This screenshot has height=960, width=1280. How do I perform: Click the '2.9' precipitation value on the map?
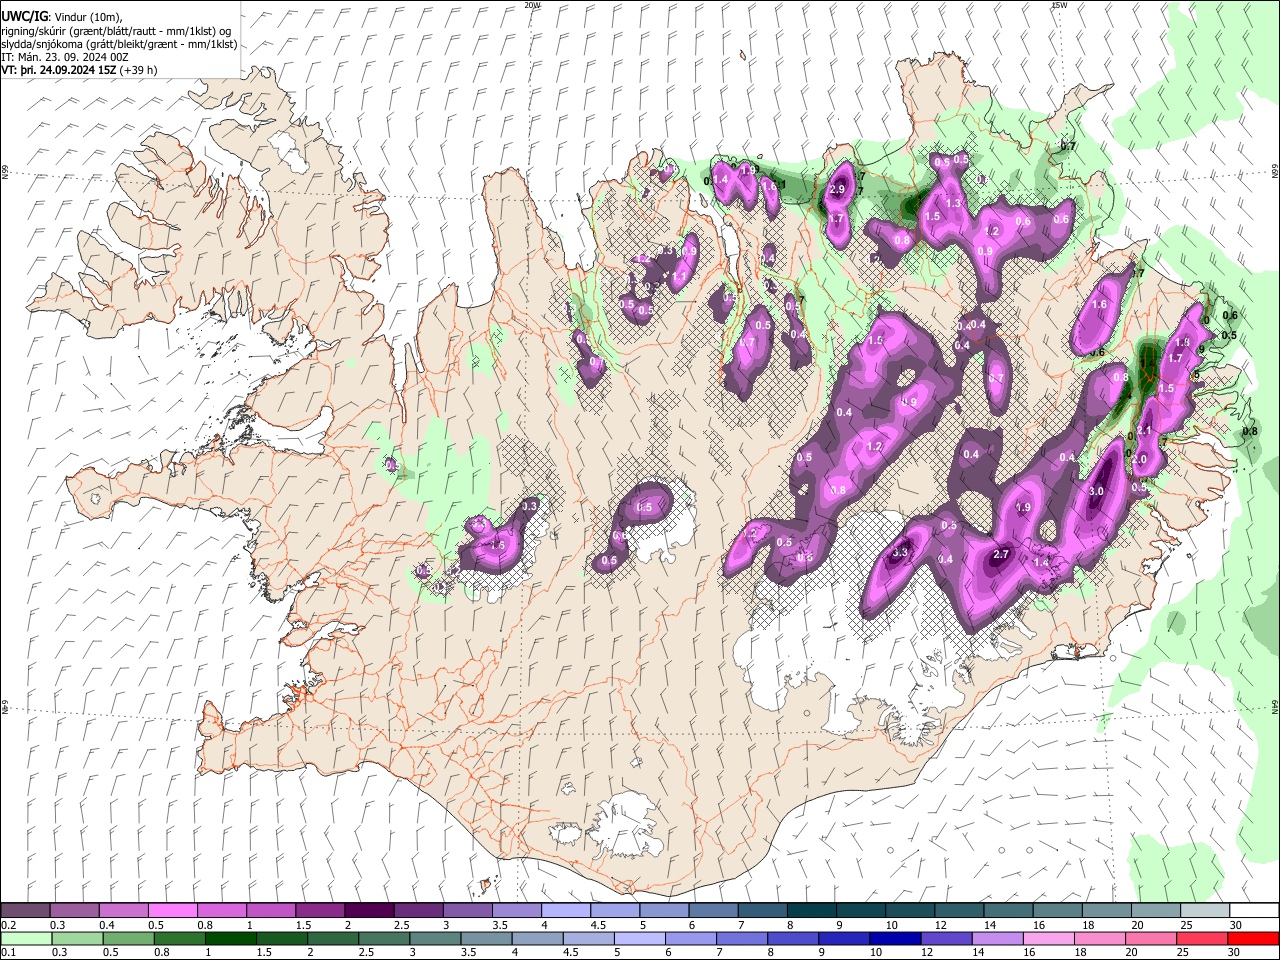coord(838,189)
